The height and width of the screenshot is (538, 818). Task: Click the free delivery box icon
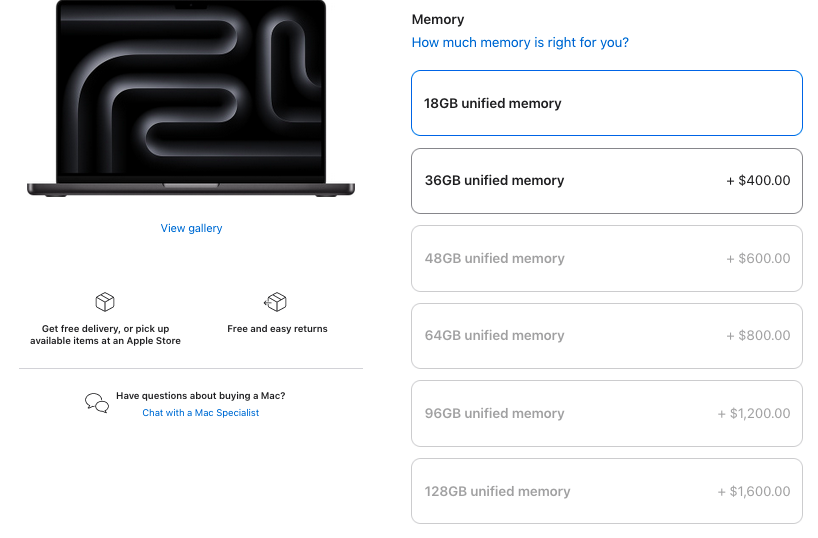(105, 302)
